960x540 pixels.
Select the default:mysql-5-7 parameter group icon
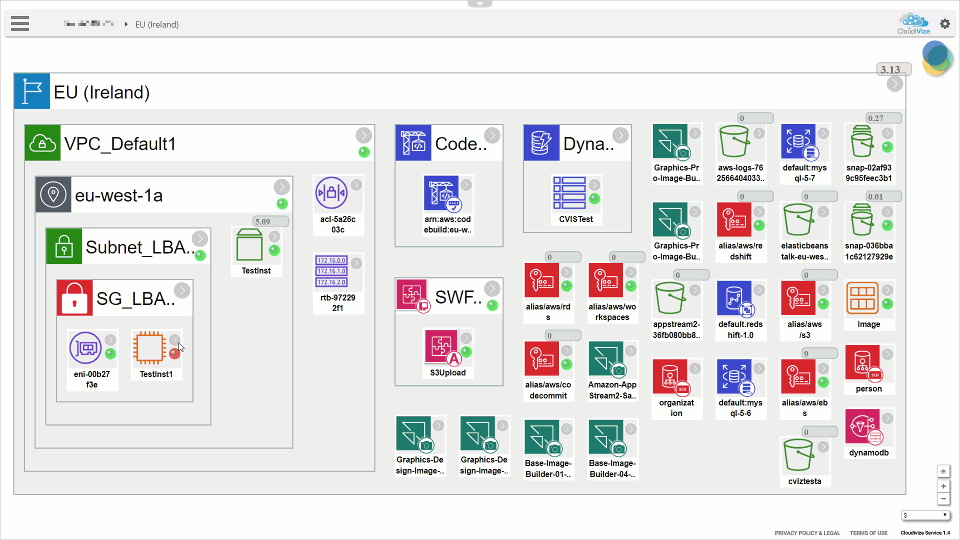tap(798, 141)
